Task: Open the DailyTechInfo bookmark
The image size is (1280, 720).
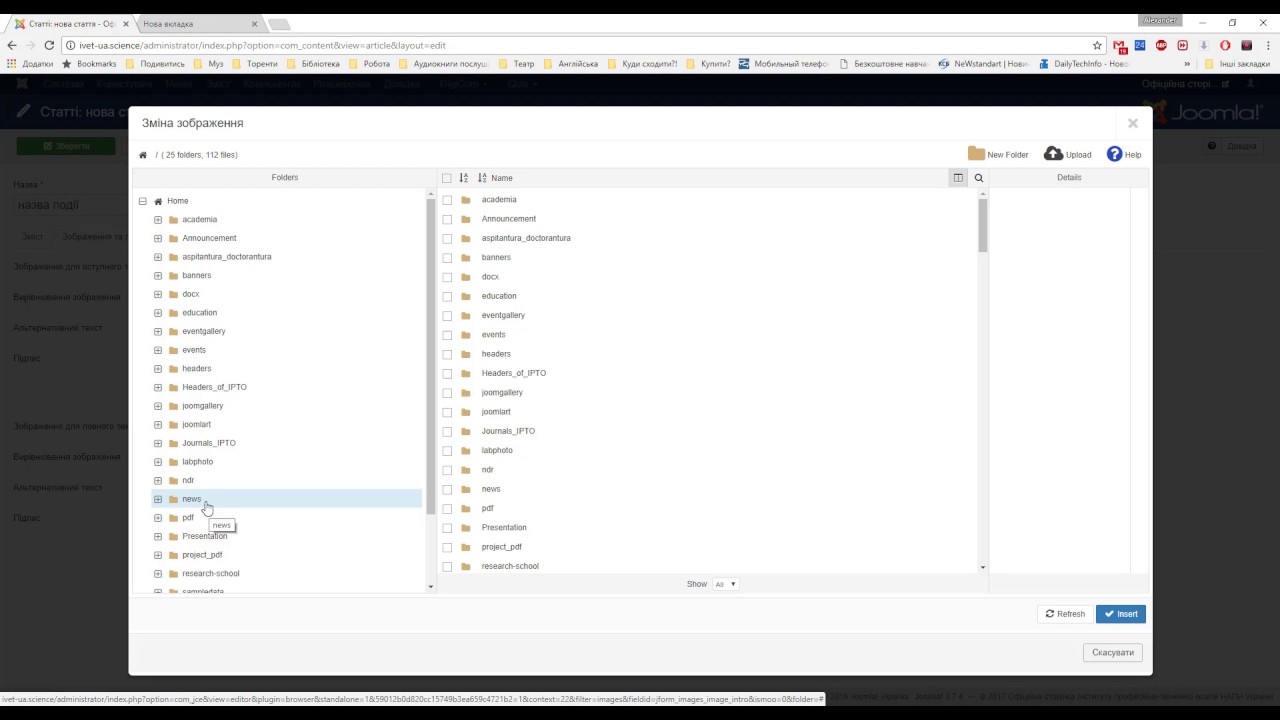Action: tap(1084, 63)
